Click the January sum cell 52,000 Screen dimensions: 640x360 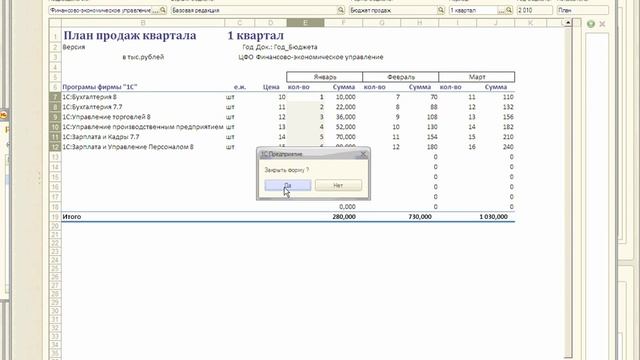345,127
